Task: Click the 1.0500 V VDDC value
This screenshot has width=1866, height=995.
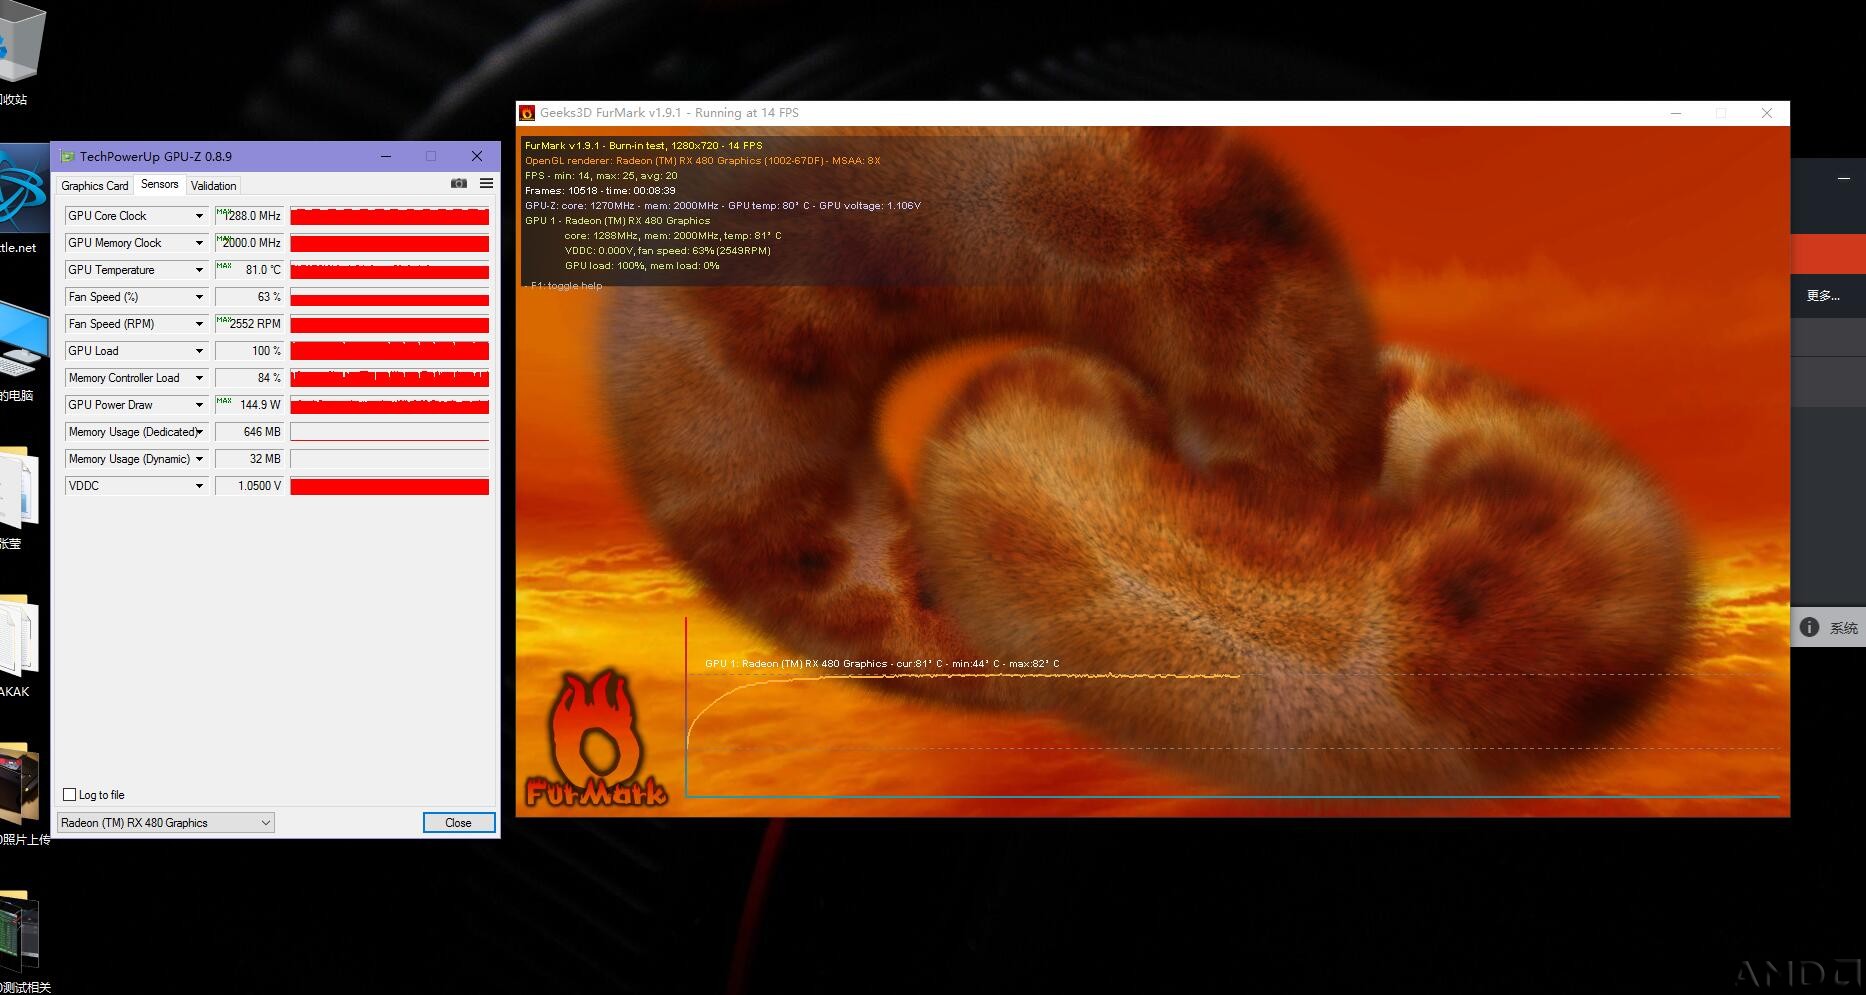Action: 249,486
